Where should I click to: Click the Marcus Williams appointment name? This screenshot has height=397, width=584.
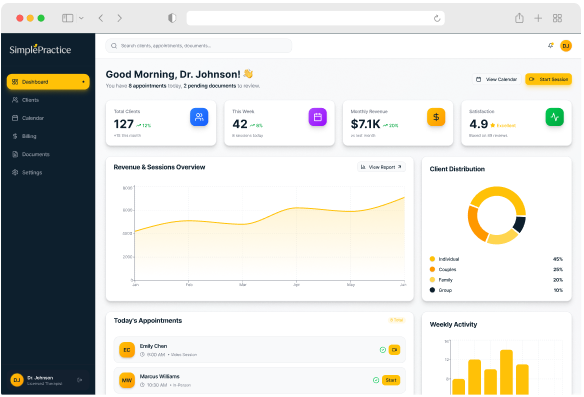(x=160, y=377)
